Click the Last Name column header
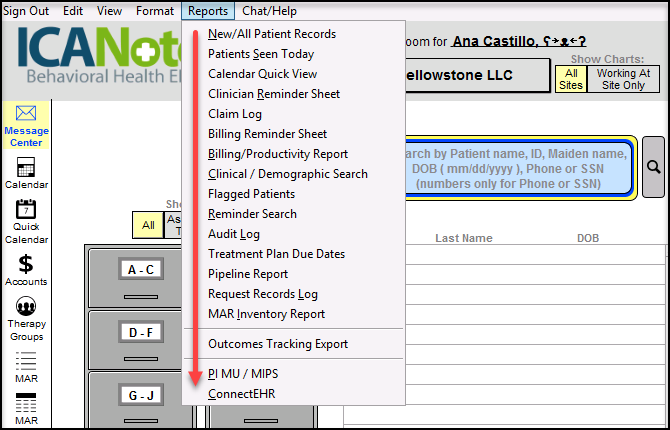Image resolution: width=670 pixels, height=430 pixels. 463,238
